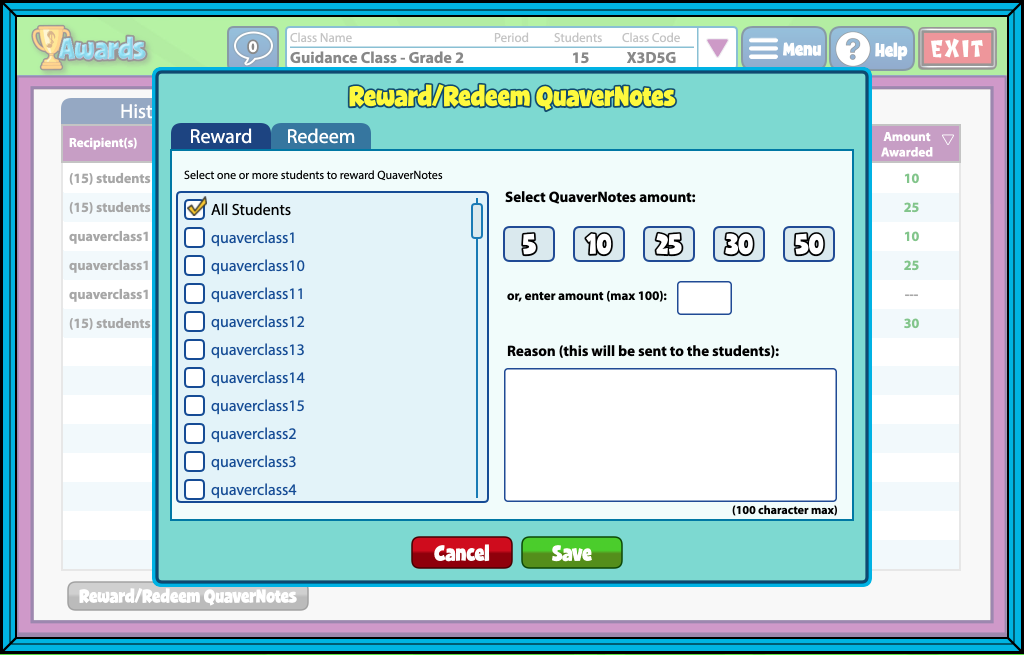Check the quaverclass12 checkbox

tap(195, 322)
